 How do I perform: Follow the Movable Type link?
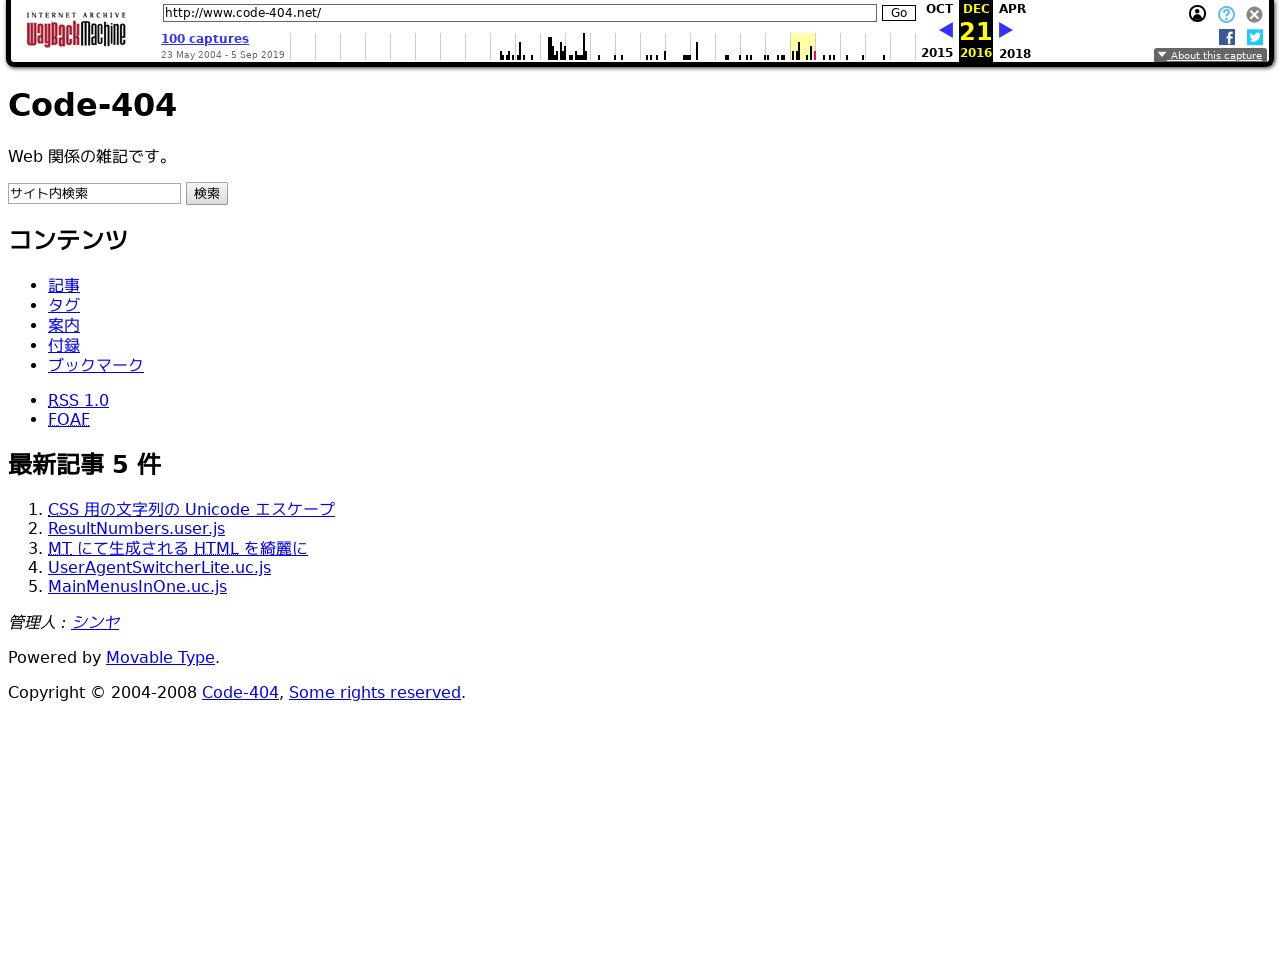click(x=160, y=658)
